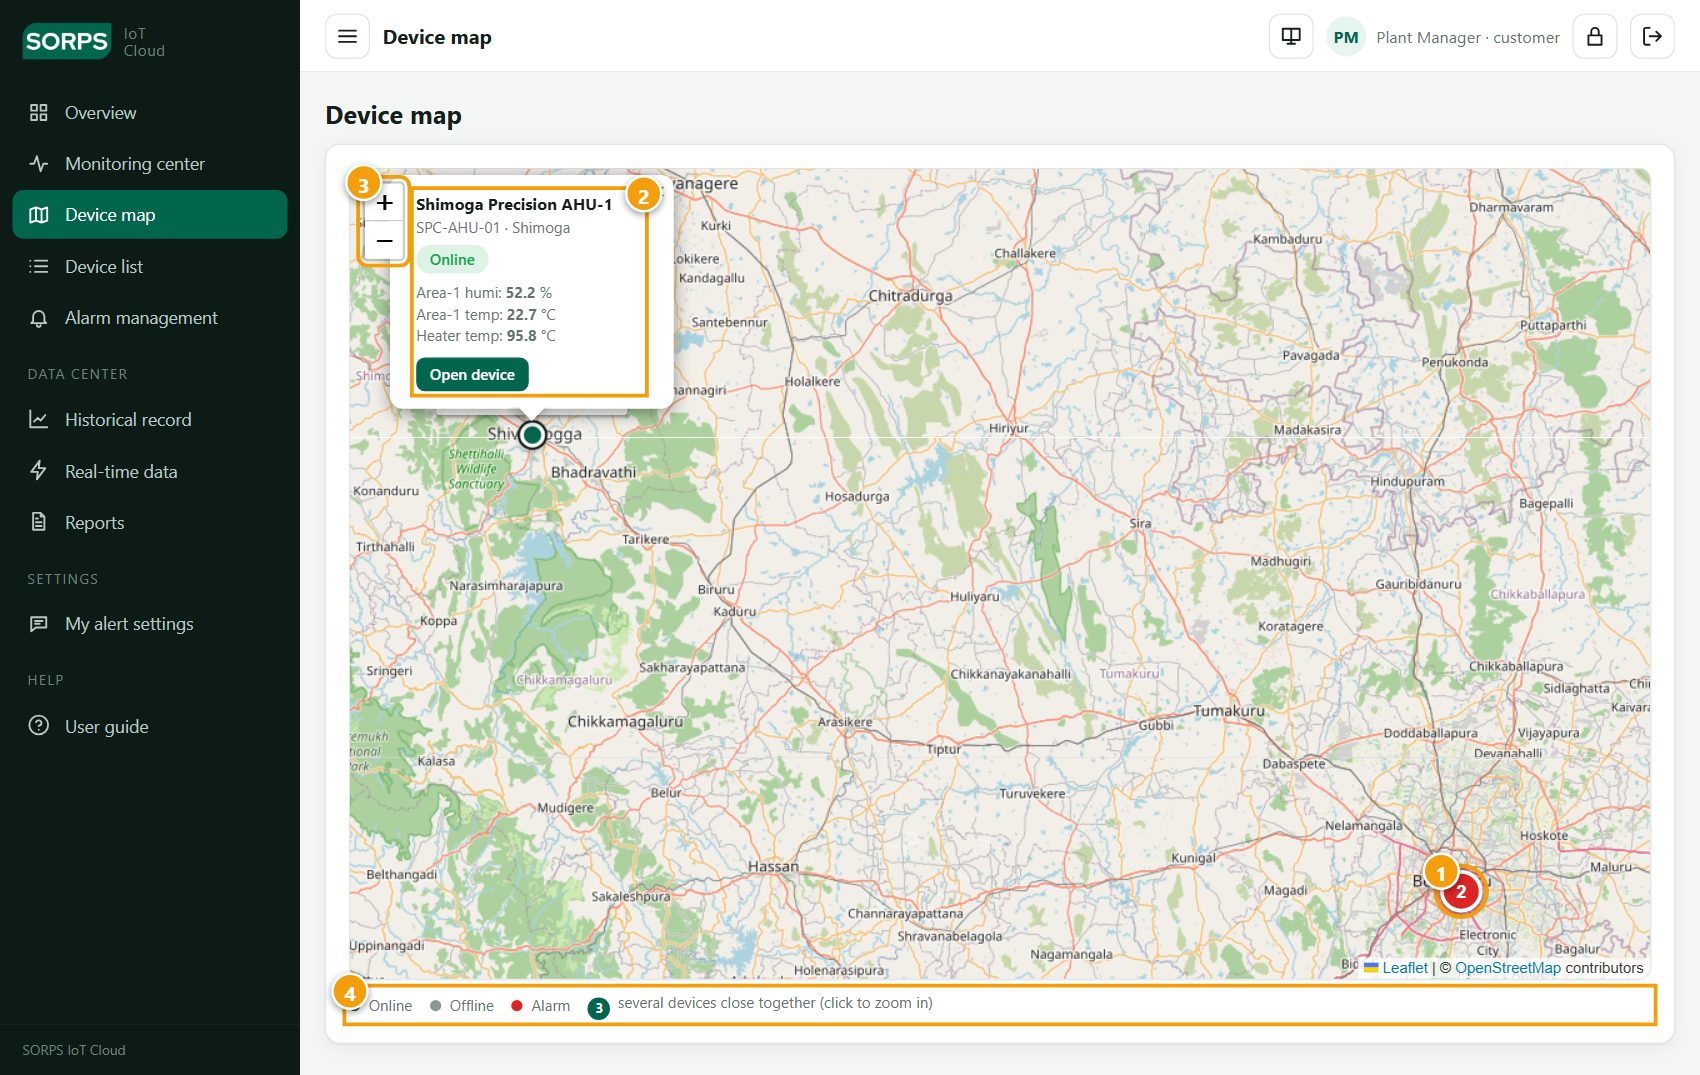The width and height of the screenshot is (1700, 1075).
Task: Click the Device list icon in sidebar
Action: (39, 267)
